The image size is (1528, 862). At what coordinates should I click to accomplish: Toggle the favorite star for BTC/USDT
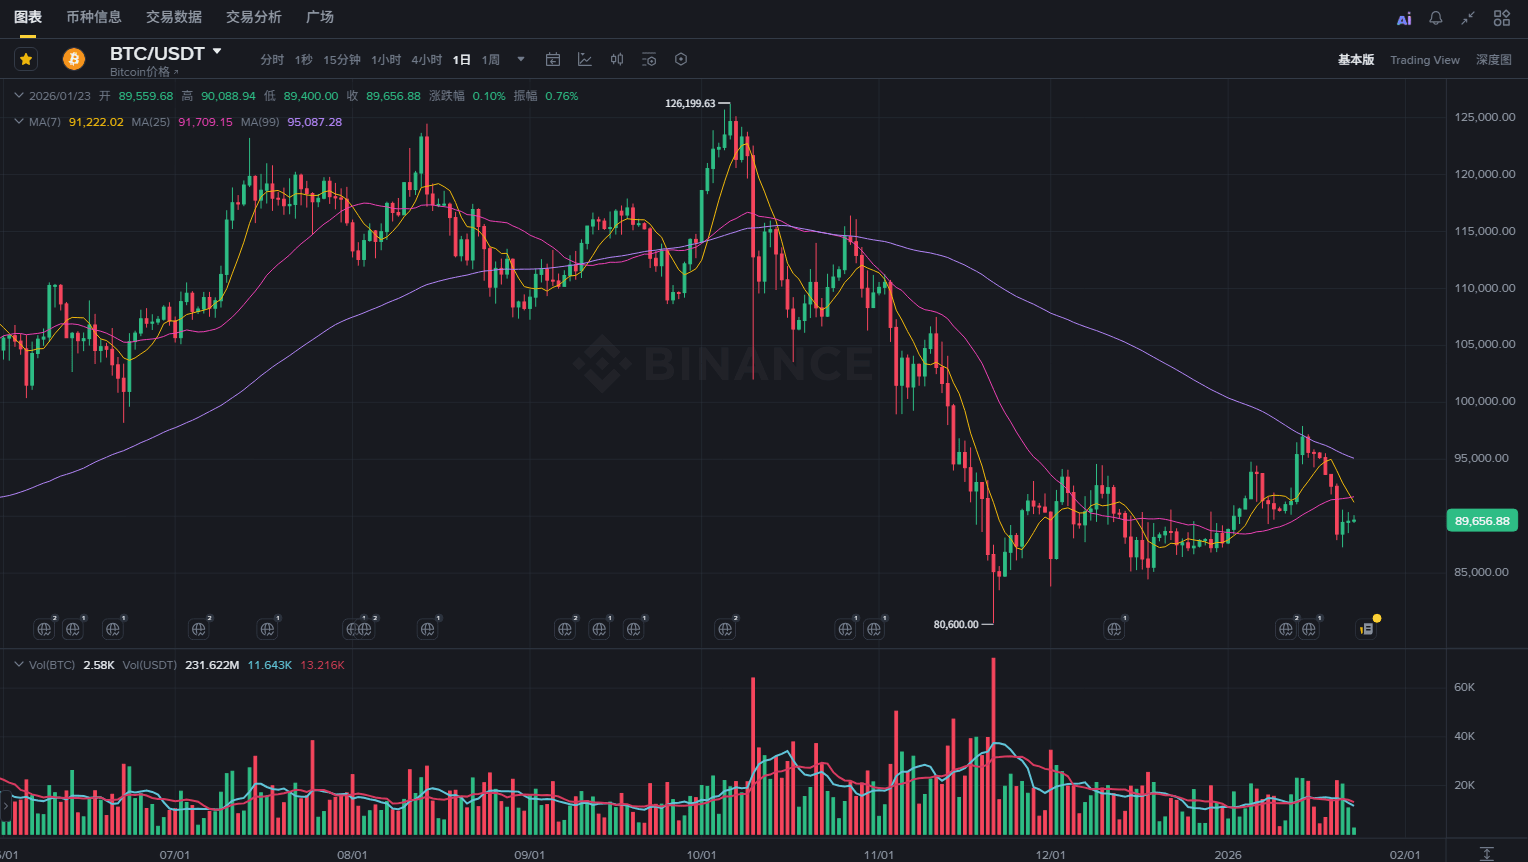click(x=26, y=59)
